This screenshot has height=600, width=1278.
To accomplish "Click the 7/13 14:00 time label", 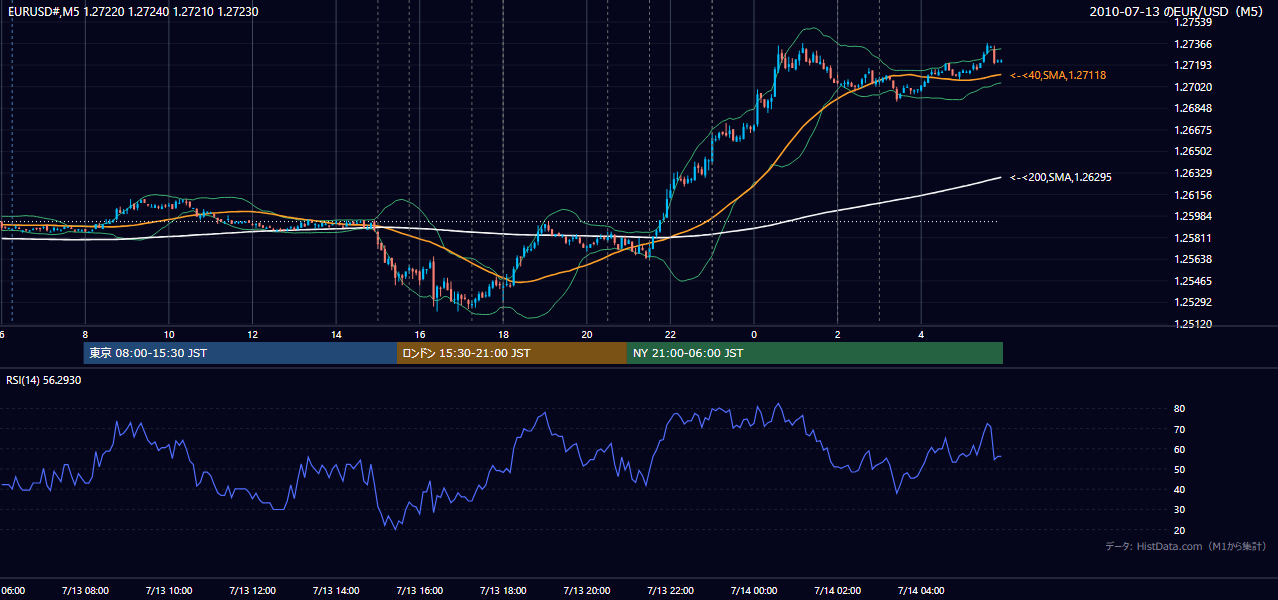I will (336, 591).
